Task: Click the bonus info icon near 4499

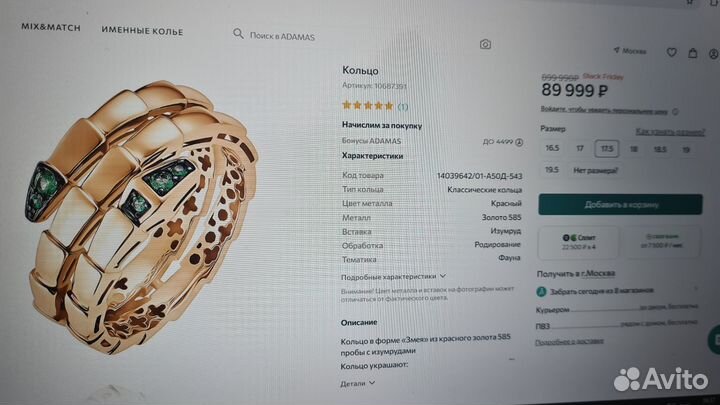Action: click(519, 142)
